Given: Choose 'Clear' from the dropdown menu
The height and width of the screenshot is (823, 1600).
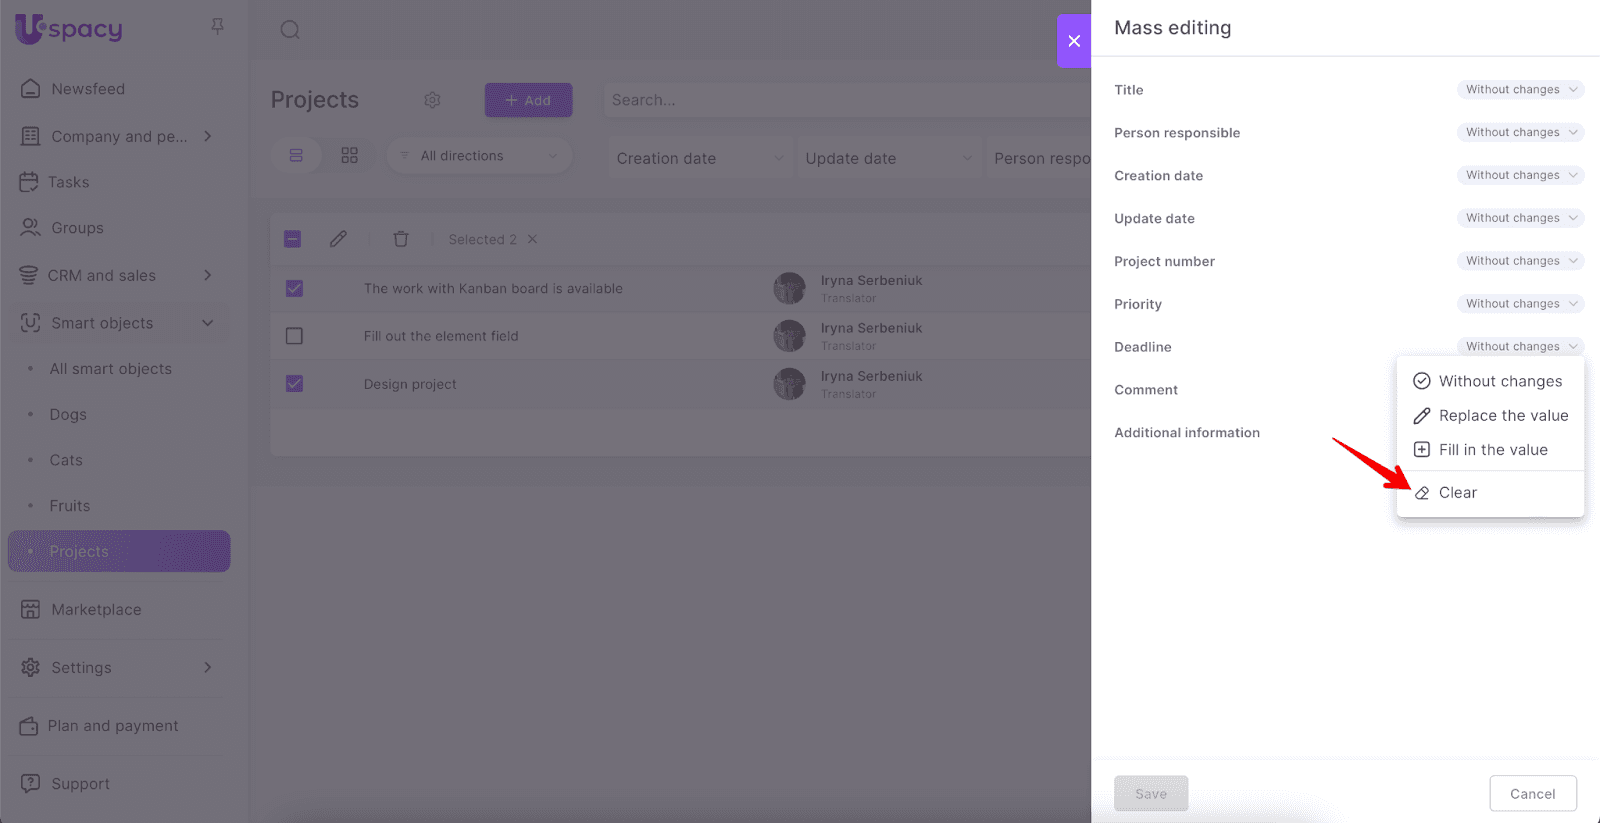Looking at the screenshot, I should click(1457, 493).
